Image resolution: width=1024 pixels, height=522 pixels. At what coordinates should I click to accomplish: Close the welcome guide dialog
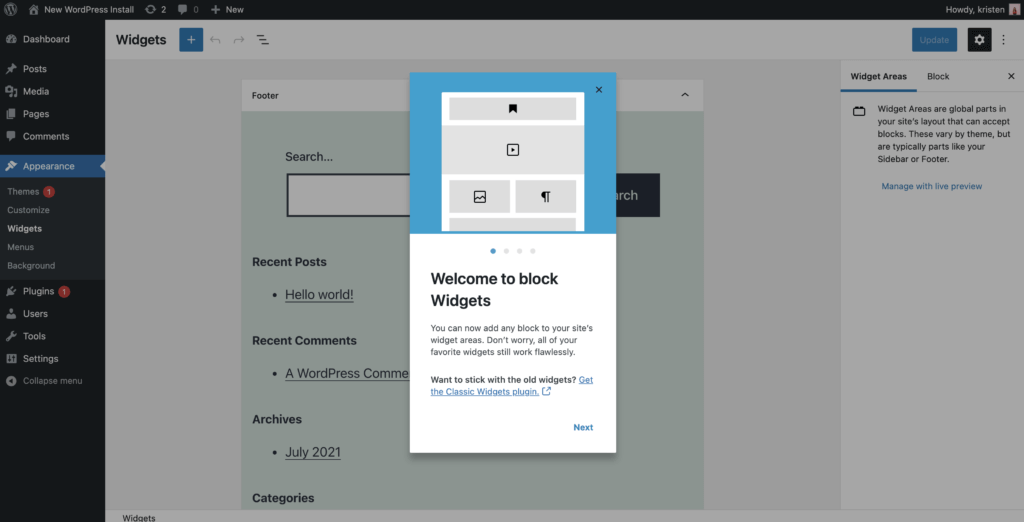599,90
